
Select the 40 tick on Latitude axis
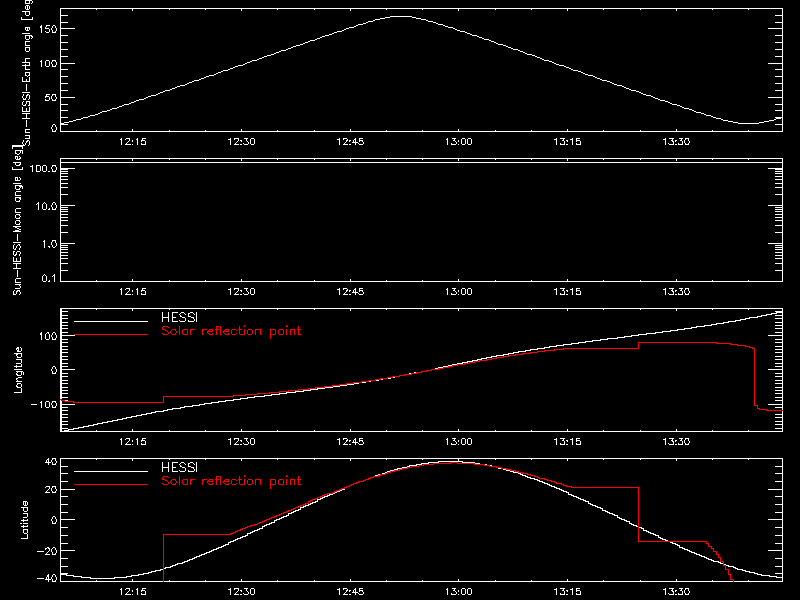pyautogui.click(x=51, y=462)
